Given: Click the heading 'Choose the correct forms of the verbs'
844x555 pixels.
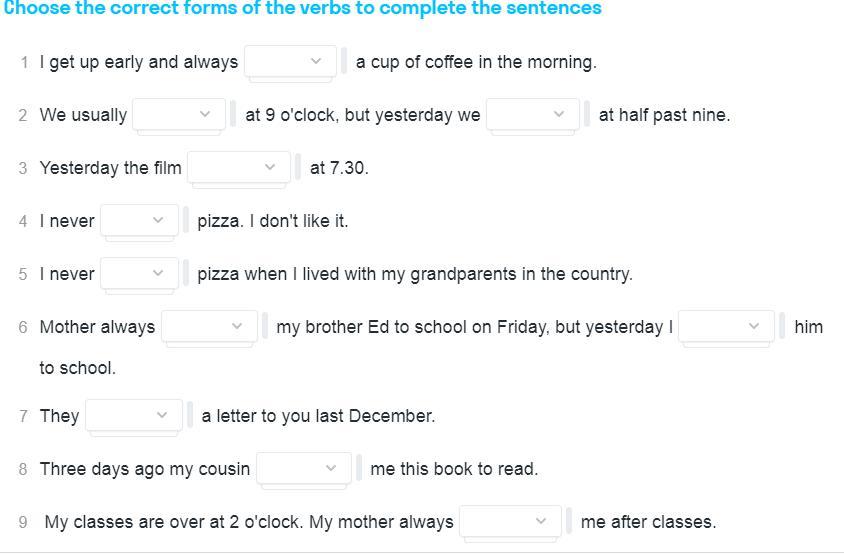Looking at the screenshot, I should [302, 9].
